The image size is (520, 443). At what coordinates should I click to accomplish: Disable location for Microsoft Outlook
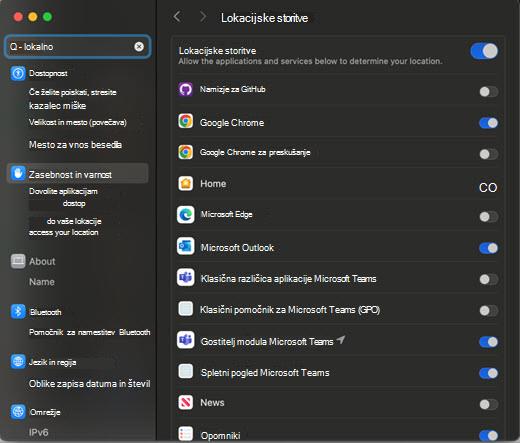pos(489,248)
